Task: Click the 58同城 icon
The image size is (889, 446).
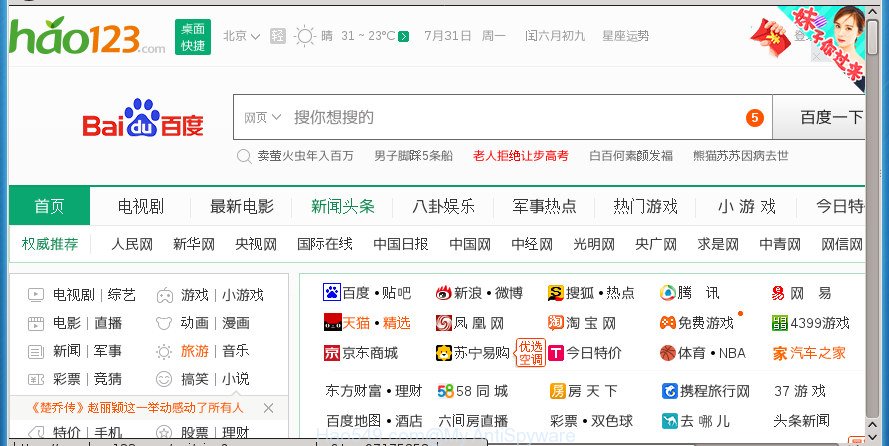Action: tap(446, 391)
